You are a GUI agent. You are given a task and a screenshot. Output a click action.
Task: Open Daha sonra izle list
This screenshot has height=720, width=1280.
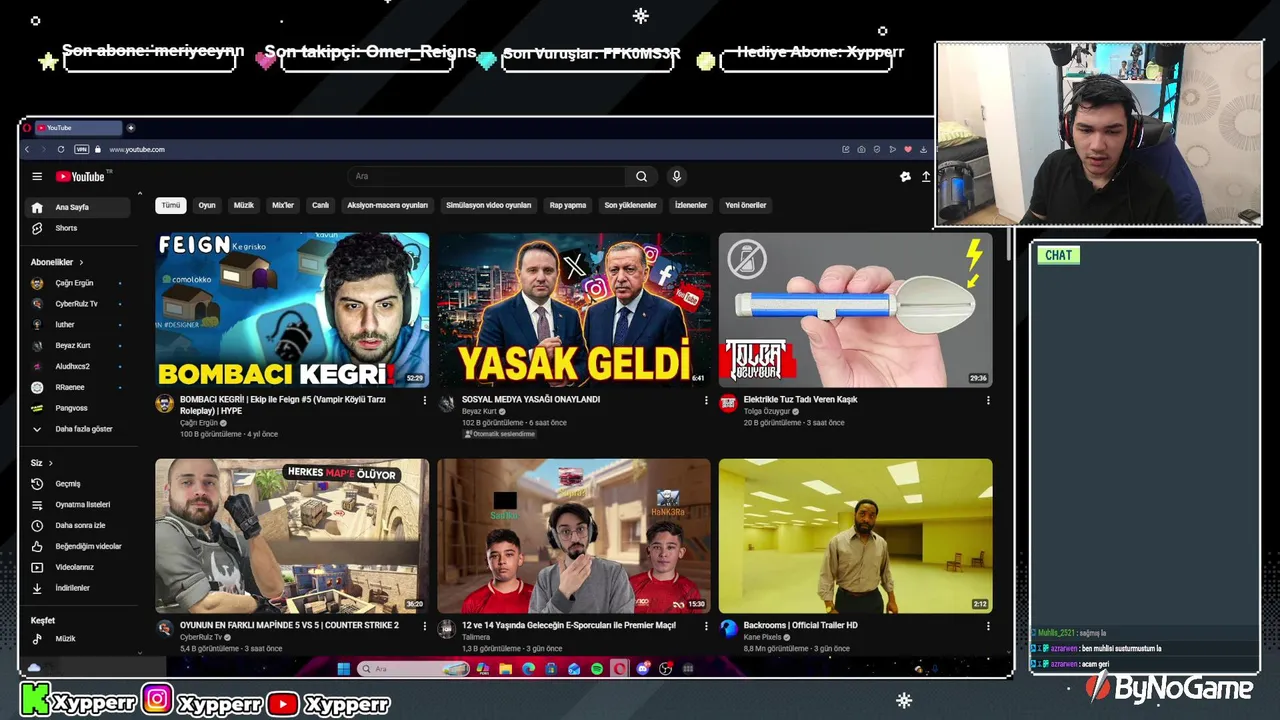click(x=77, y=526)
